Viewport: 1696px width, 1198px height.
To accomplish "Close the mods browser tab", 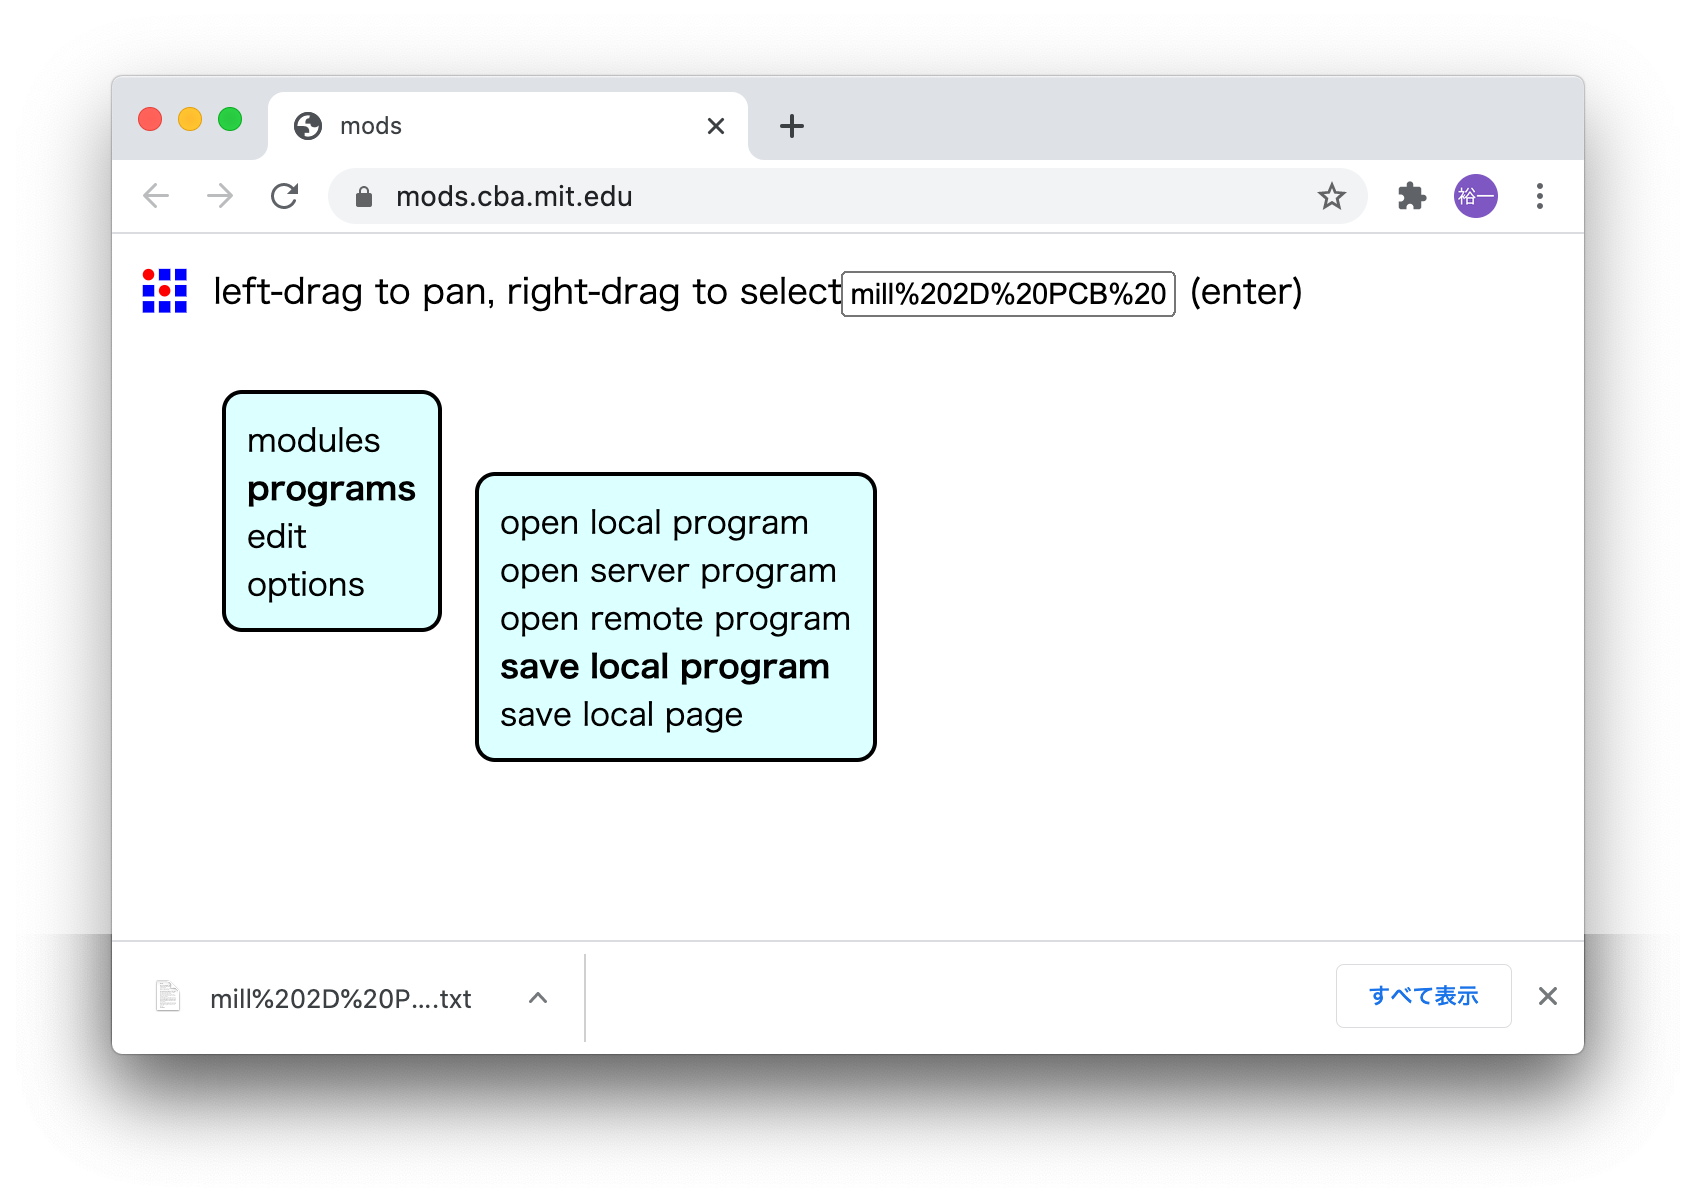I will pyautogui.click(x=715, y=126).
